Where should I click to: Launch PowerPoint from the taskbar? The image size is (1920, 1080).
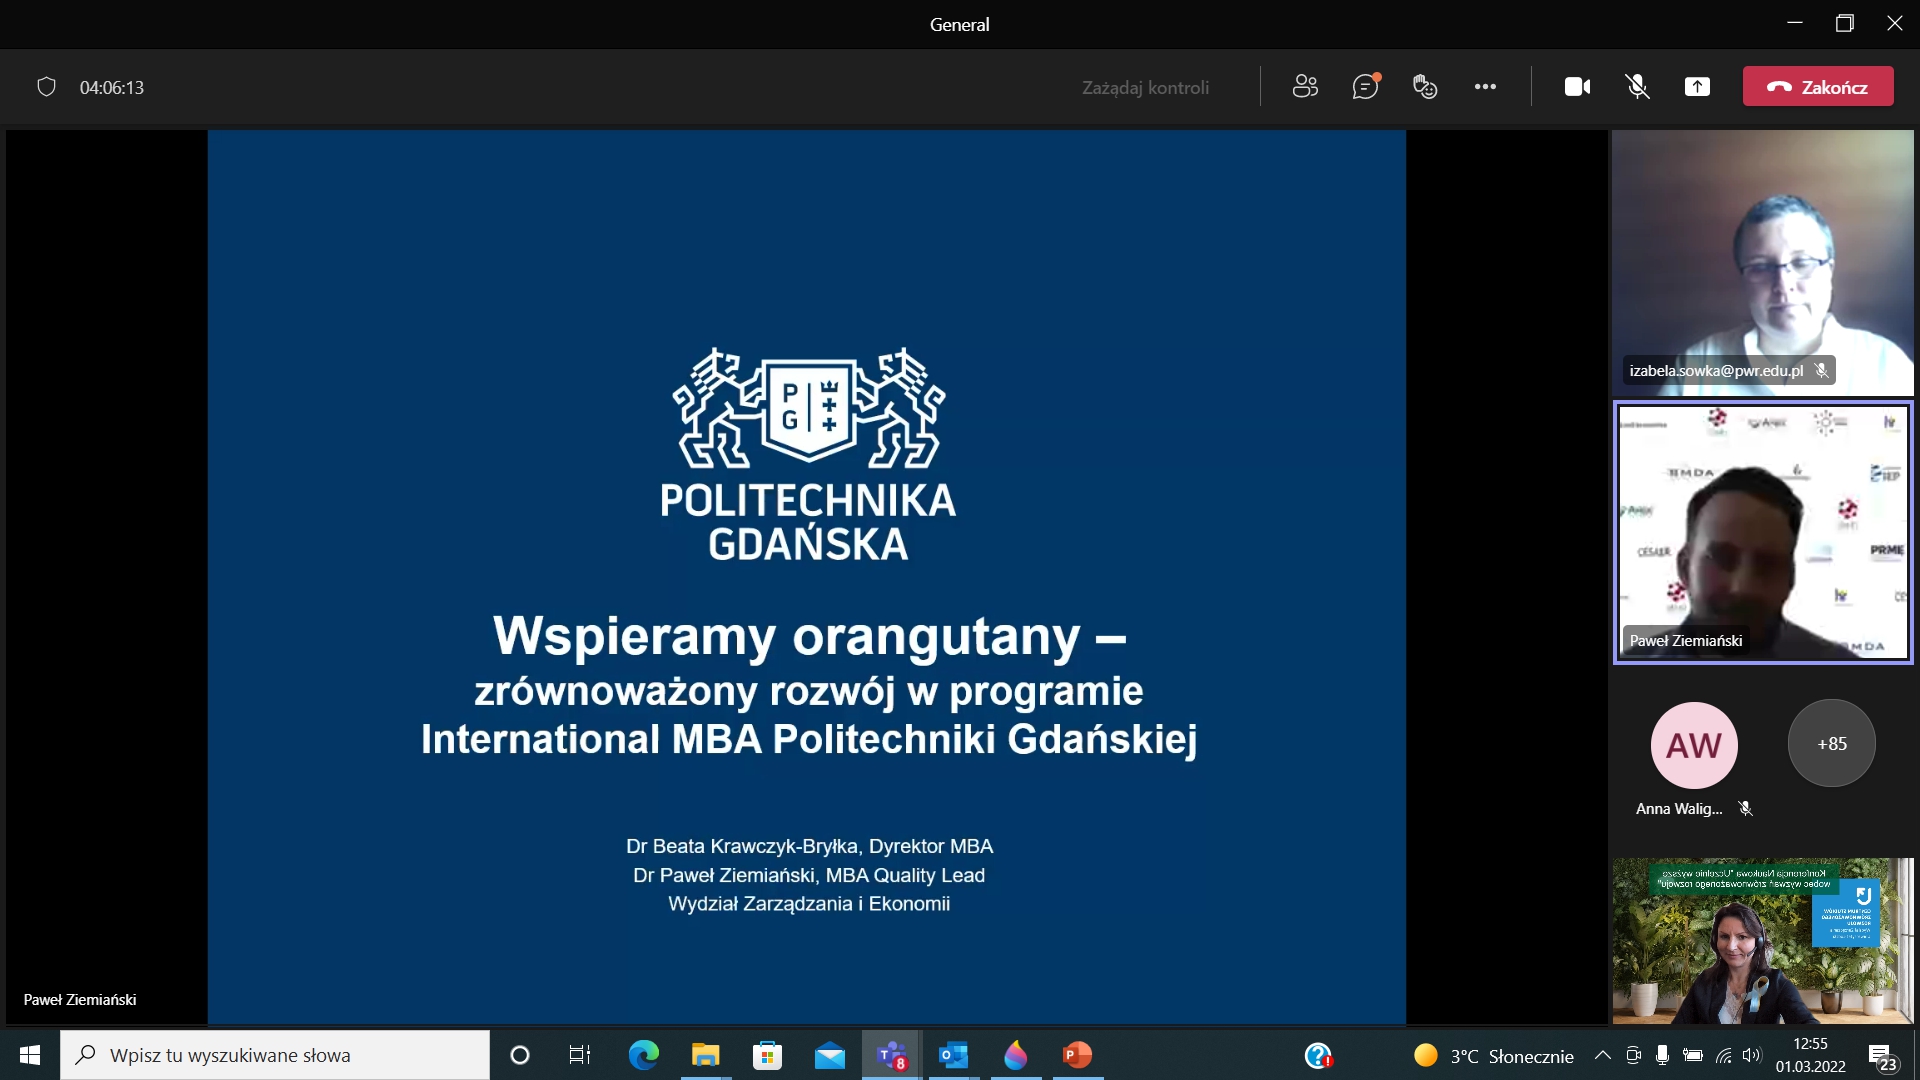tap(1077, 1055)
